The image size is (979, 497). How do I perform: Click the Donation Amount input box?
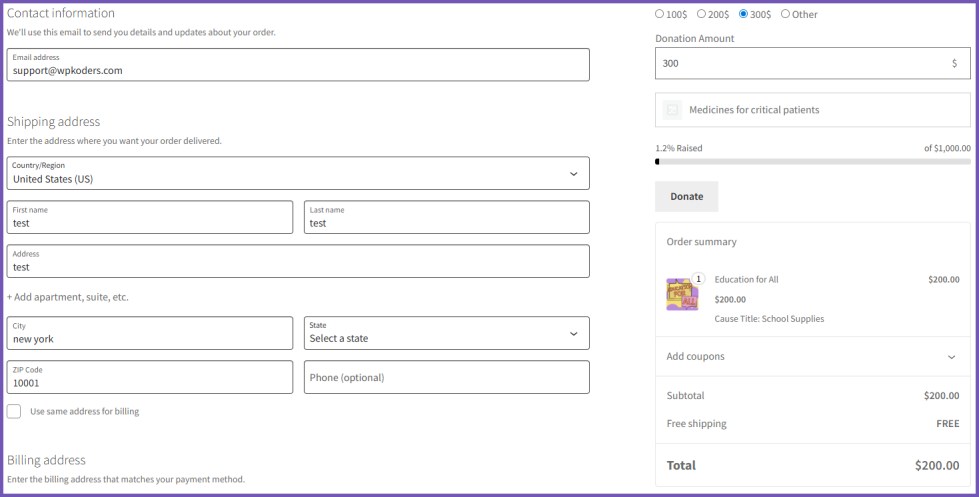click(800, 63)
